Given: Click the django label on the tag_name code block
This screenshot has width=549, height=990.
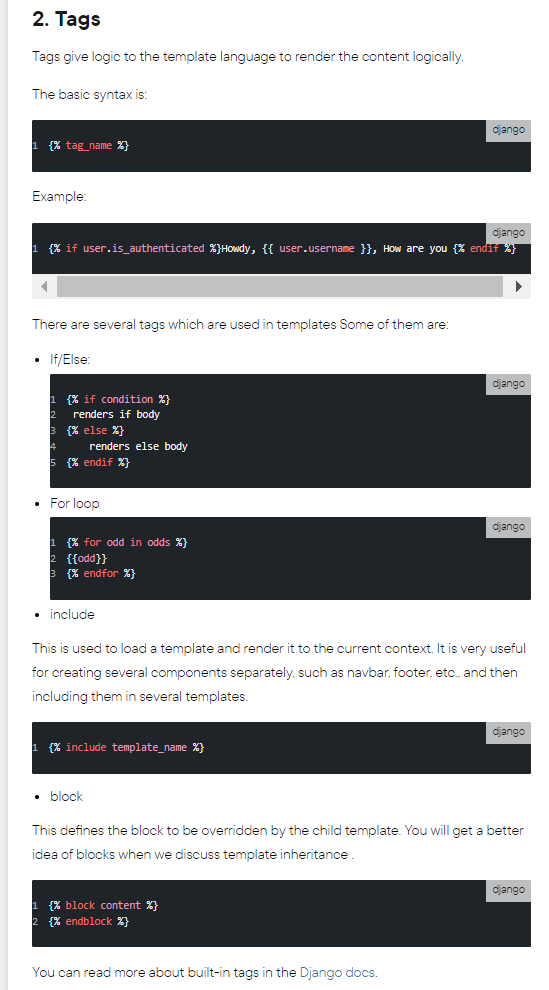Looking at the screenshot, I should pyautogui.click(x=508, y=131).
